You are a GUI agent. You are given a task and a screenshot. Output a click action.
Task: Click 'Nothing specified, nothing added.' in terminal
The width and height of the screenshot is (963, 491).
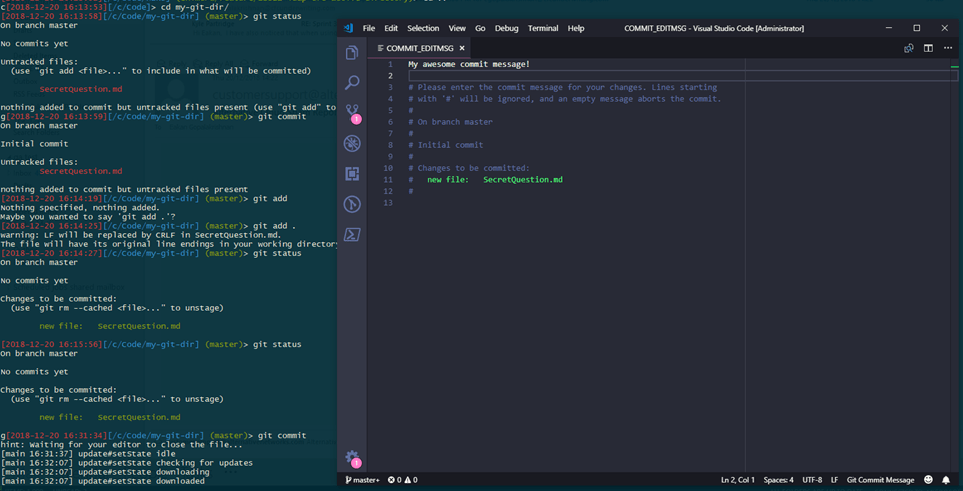[x=80, y=208]
